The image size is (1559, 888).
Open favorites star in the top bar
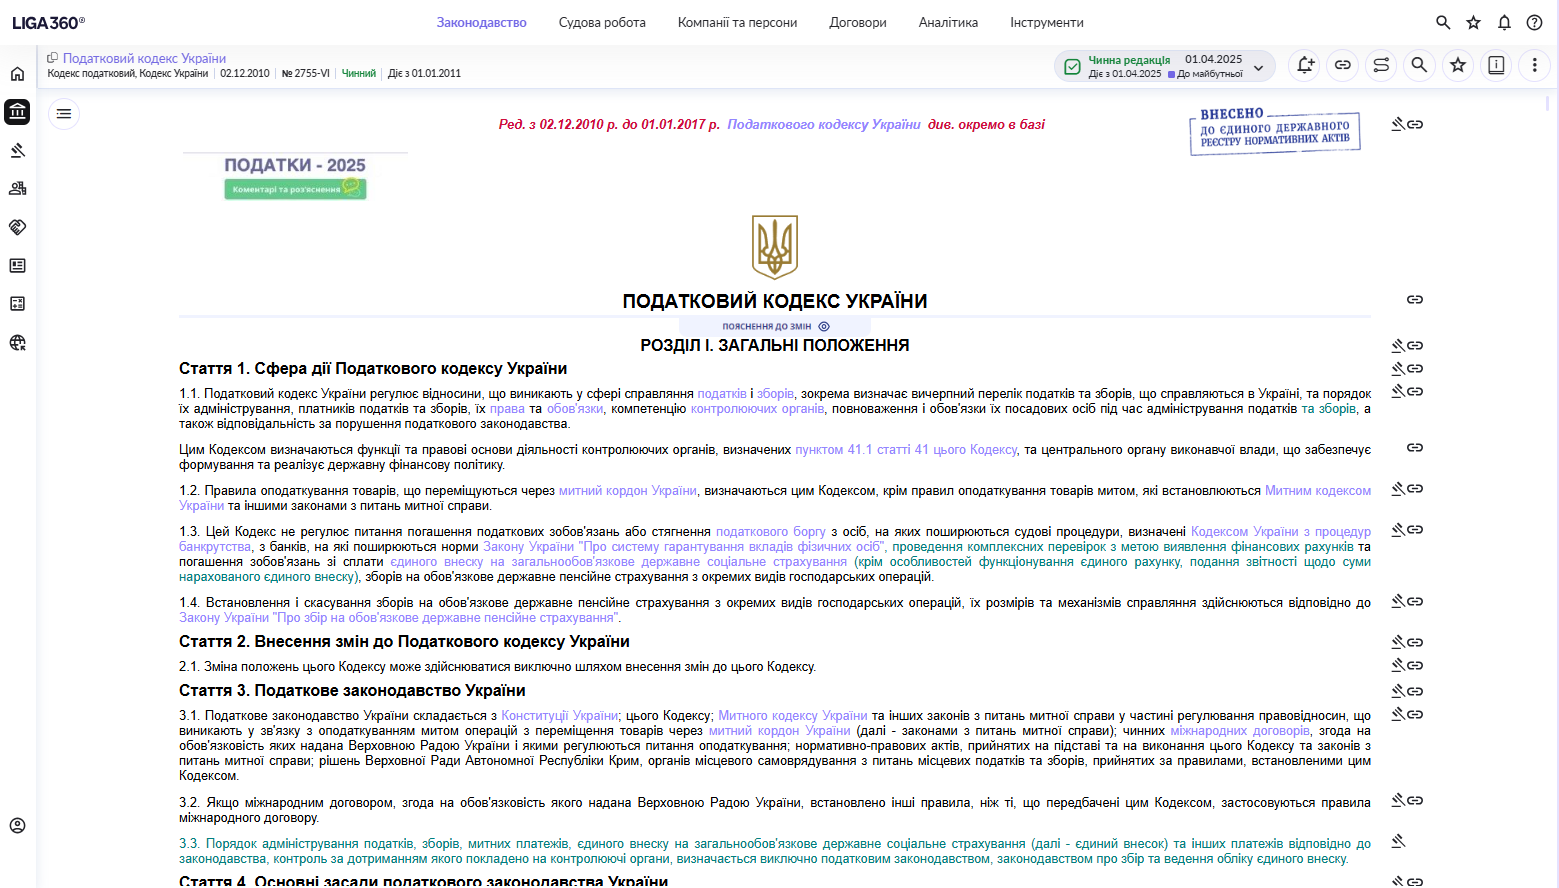[x=1473, y=22]
